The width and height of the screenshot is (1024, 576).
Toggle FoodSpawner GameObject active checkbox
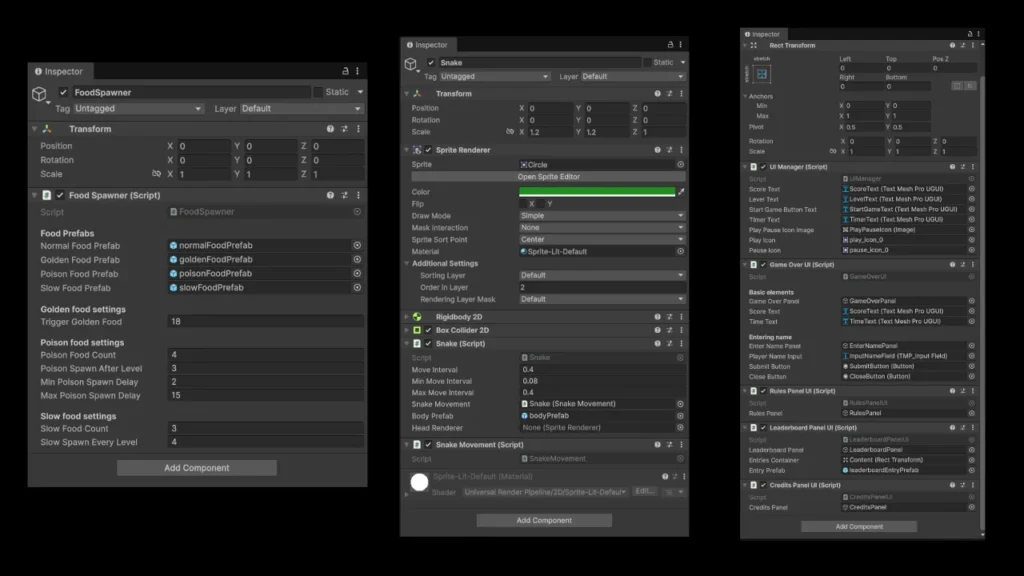click(63, 93)
